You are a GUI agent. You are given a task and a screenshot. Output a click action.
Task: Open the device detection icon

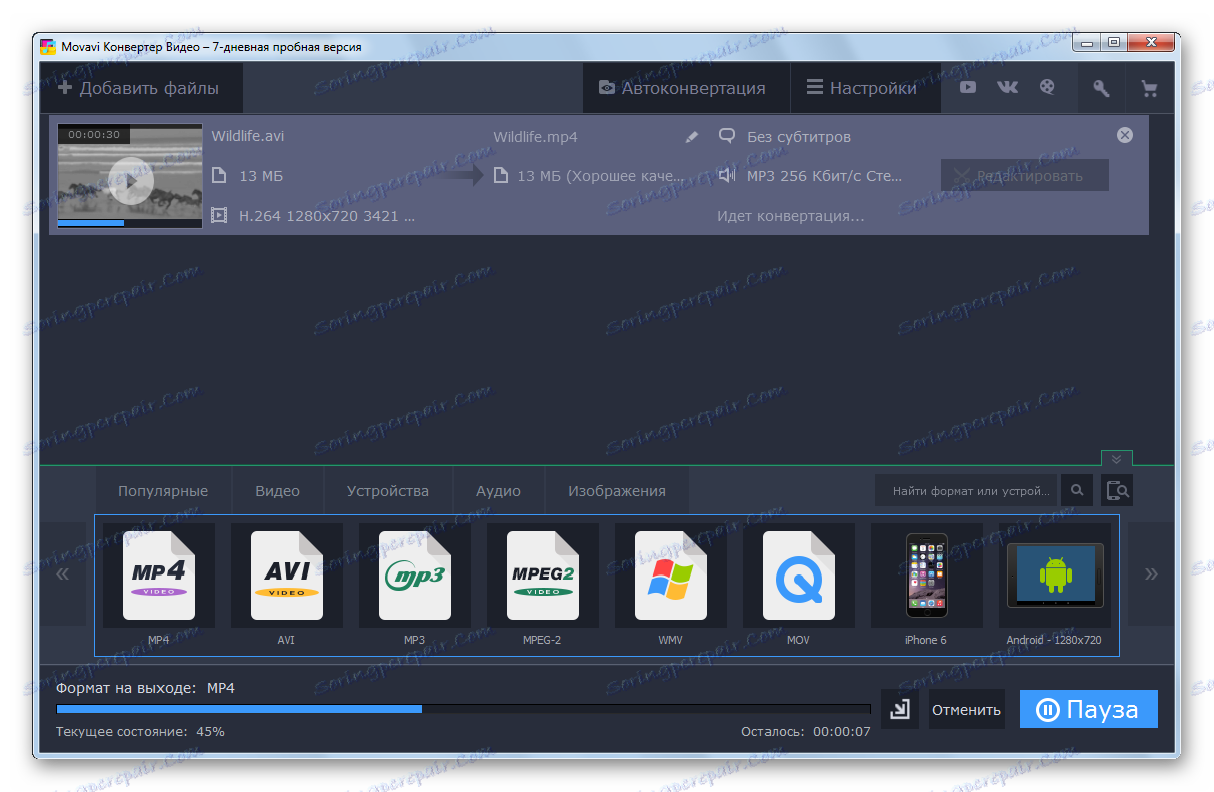click(x=1117, y=490)
